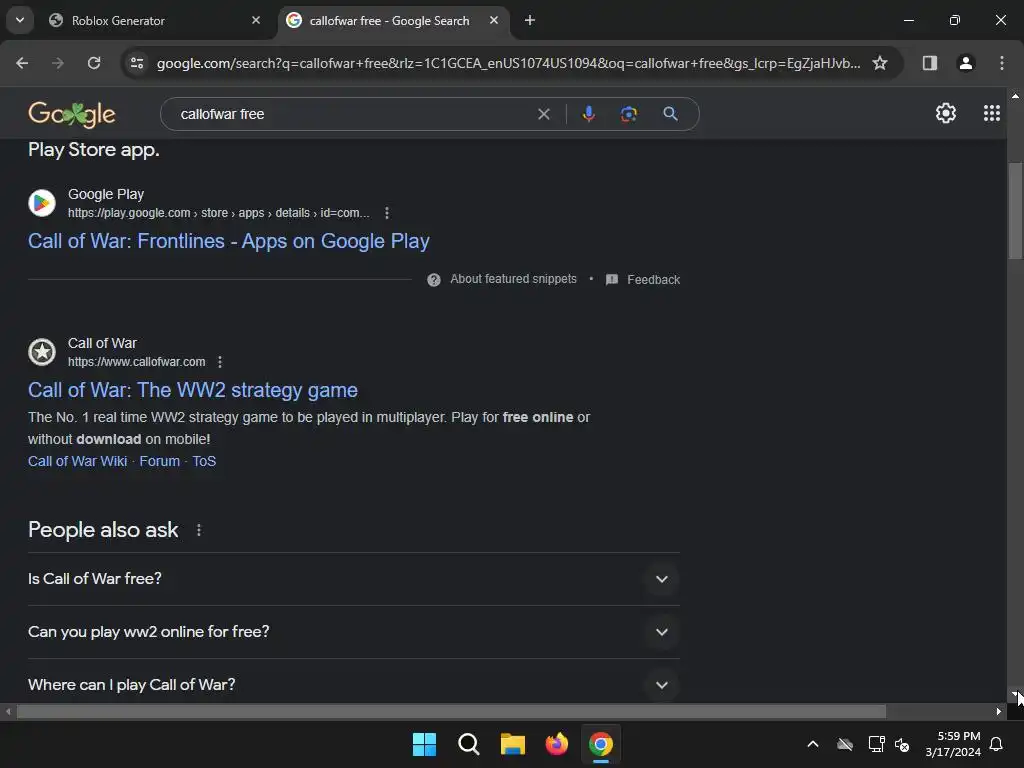Click scroll-up arrow on vertical scrollbar
Viewport: 1024px width, 768px height.
click(x=1015, y=95)
